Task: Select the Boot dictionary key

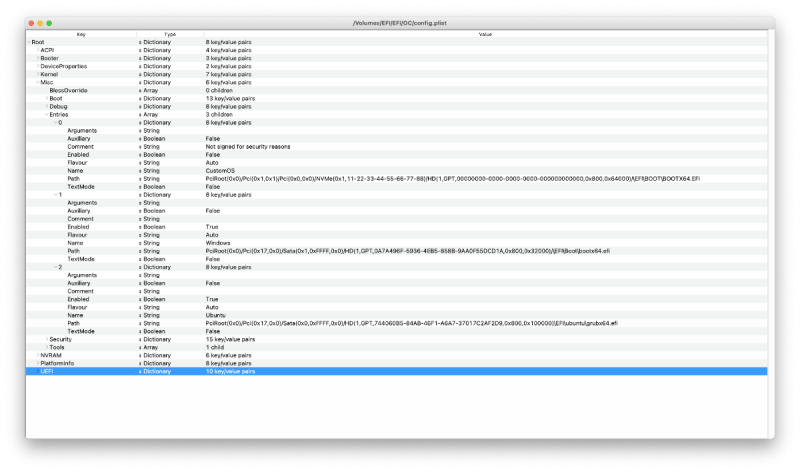Action: (x=56, y=98)
